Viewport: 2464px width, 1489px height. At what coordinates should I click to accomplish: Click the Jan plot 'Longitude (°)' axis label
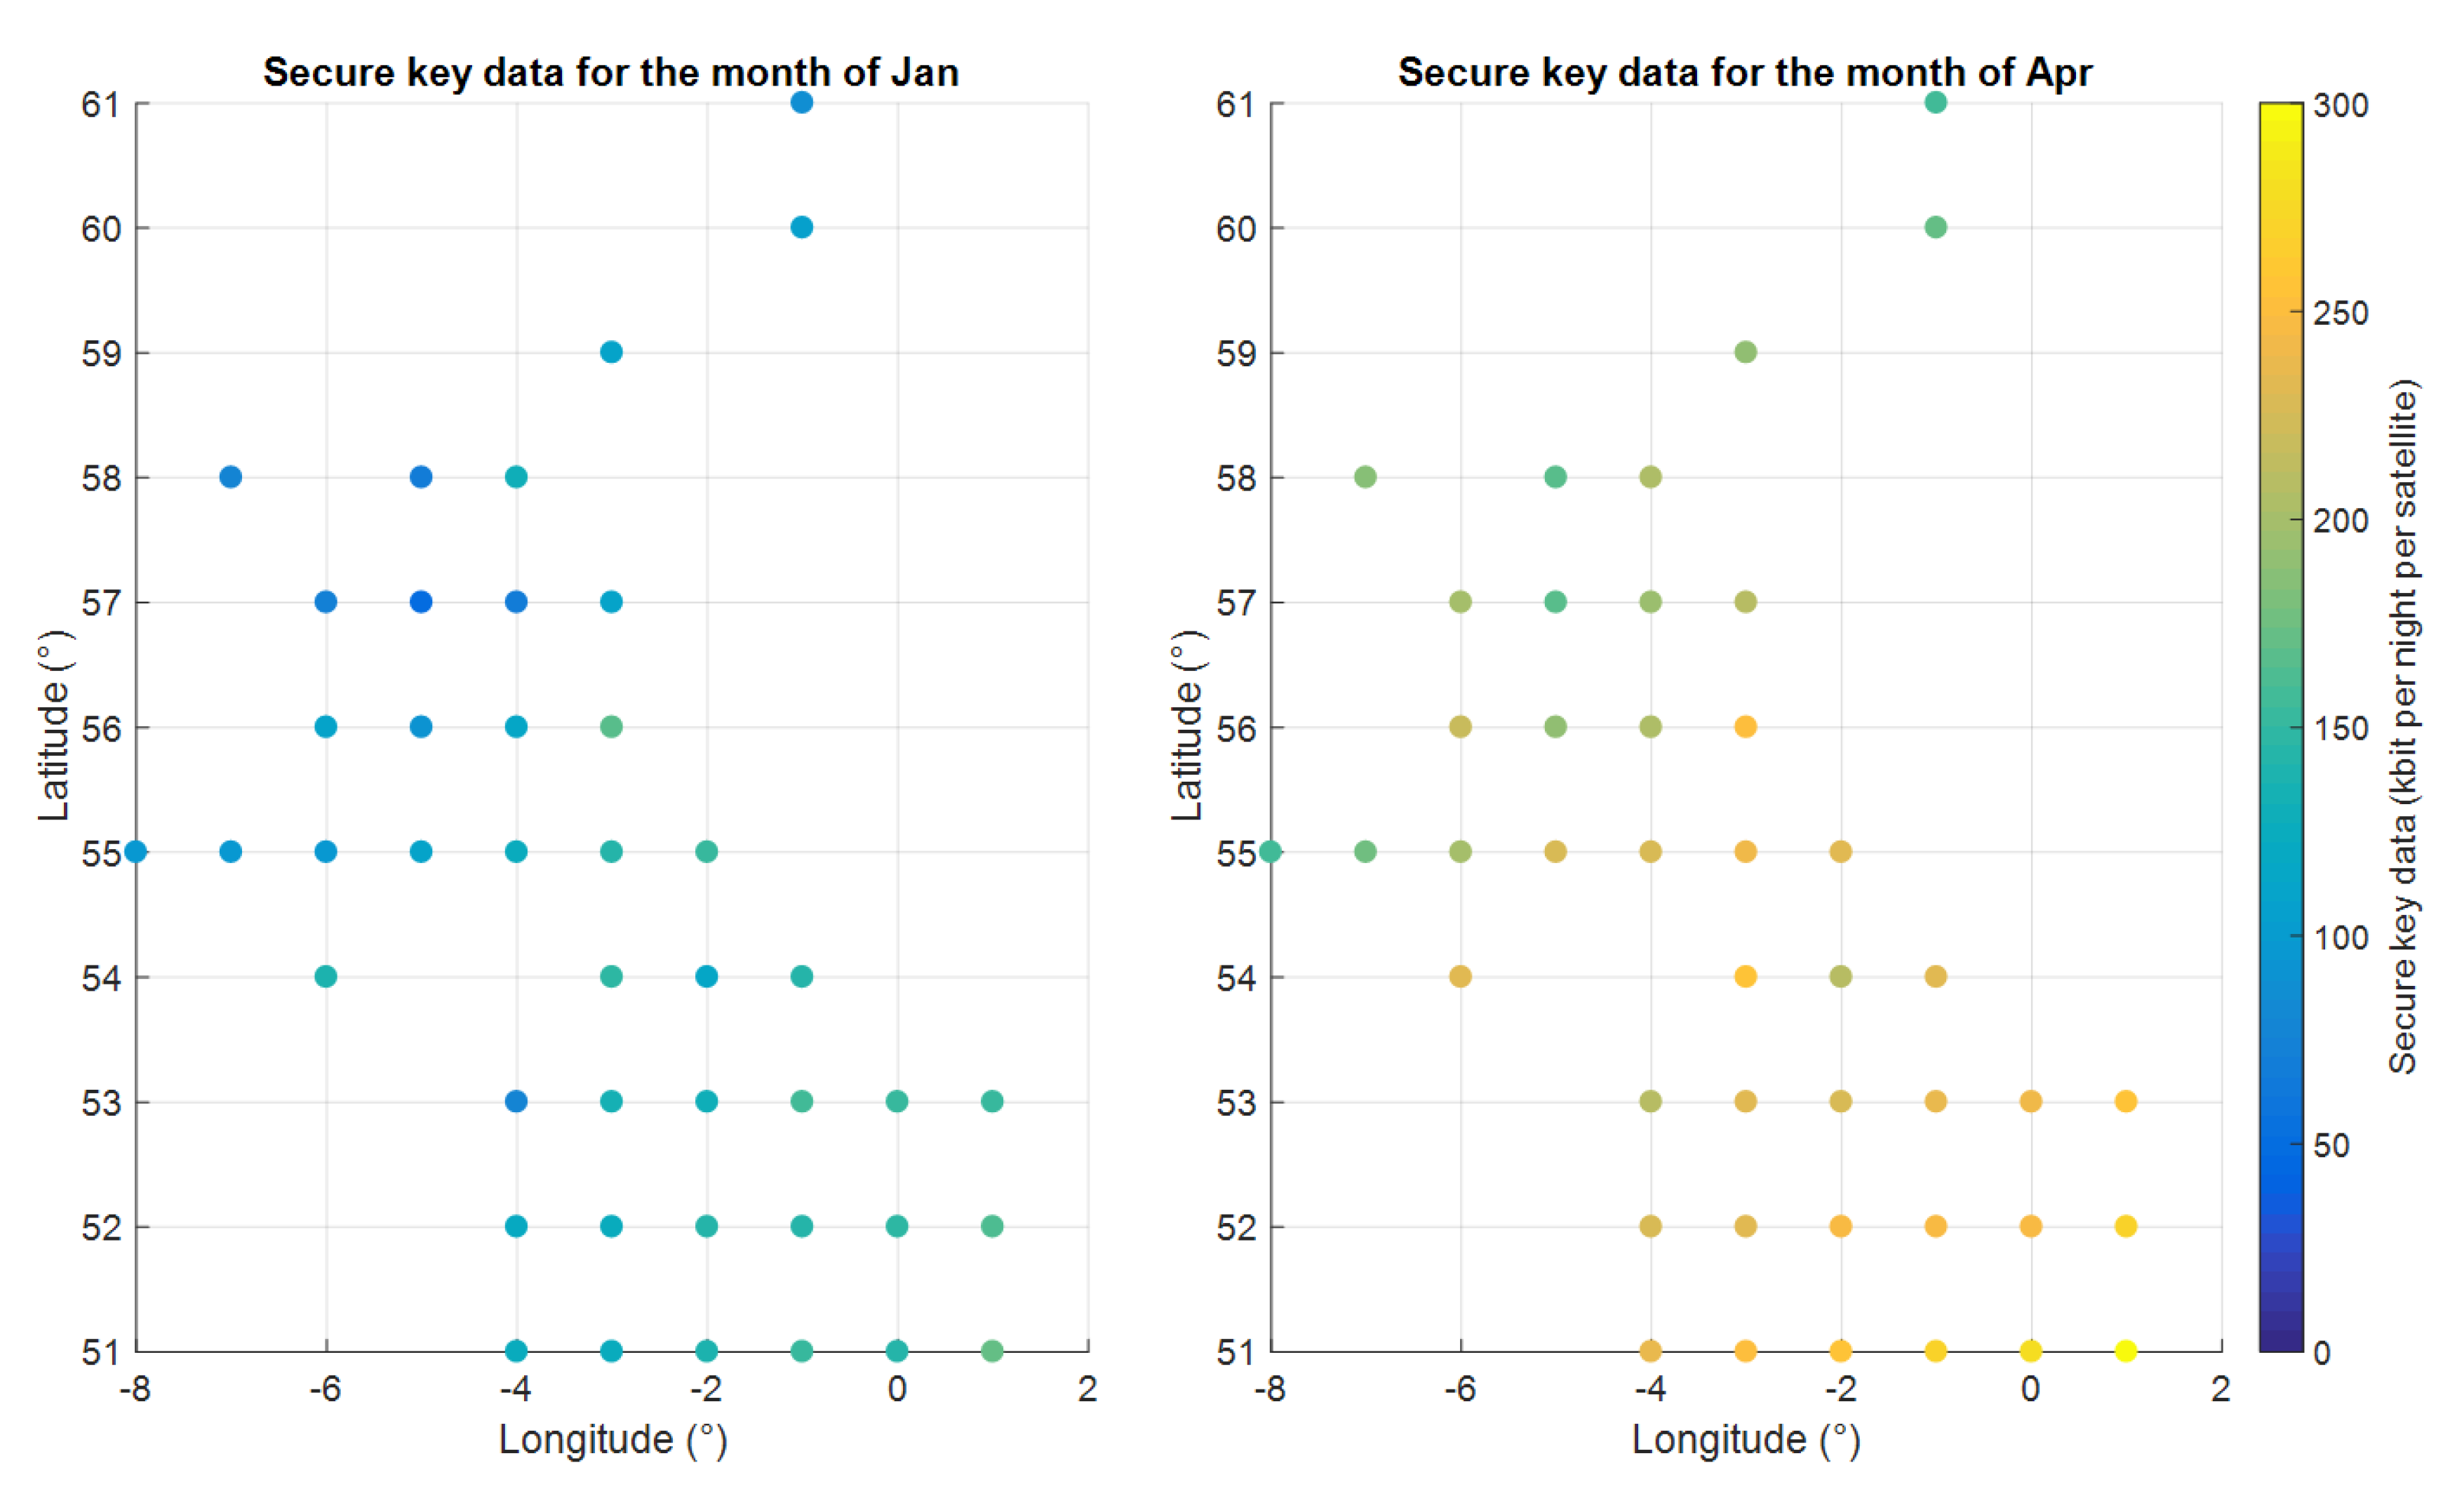click(x=612, y=1440)
